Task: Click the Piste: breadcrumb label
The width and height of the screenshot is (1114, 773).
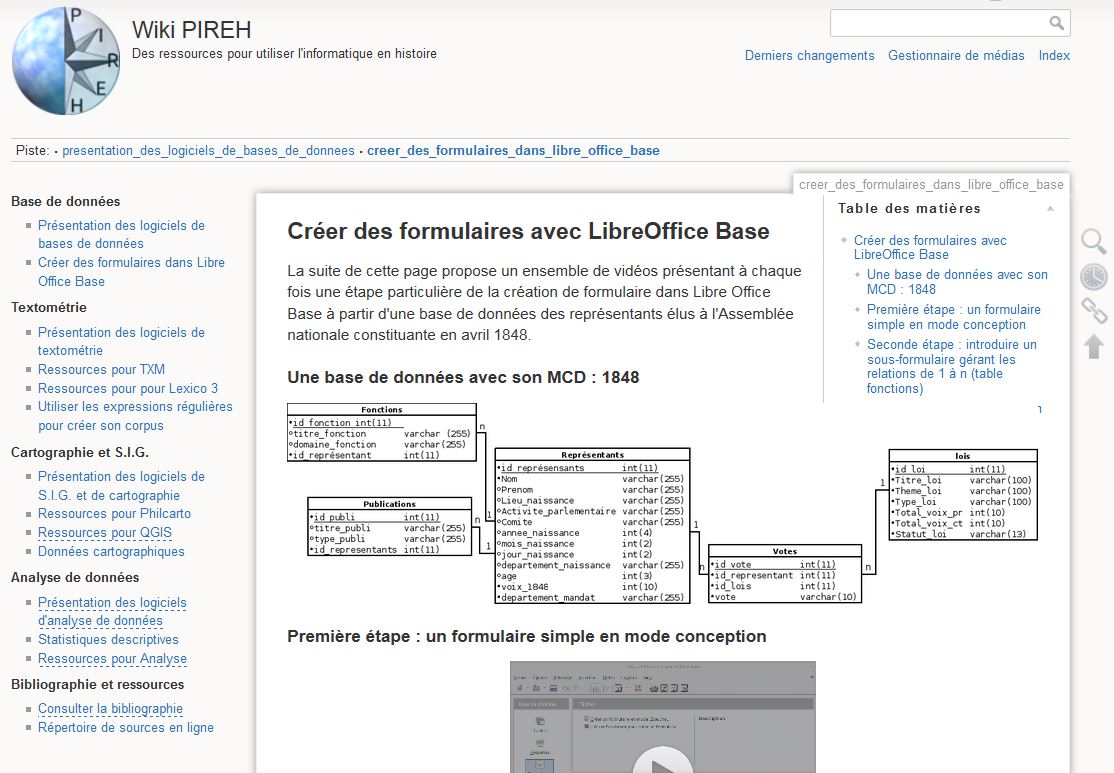Action: [x=33, y=151]
